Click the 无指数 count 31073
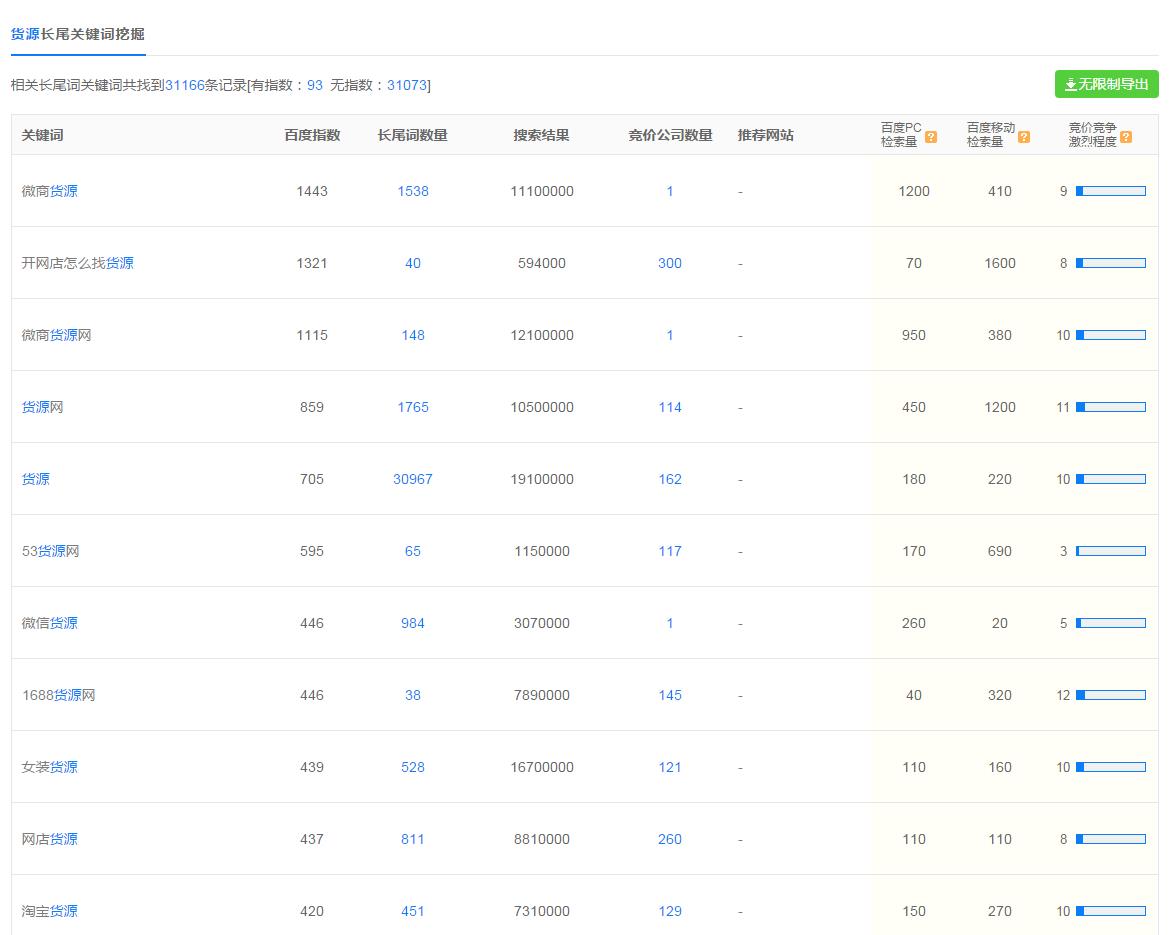Viewport: 1172px width, 935px height. pyautogui.click(x=407, y=85)
